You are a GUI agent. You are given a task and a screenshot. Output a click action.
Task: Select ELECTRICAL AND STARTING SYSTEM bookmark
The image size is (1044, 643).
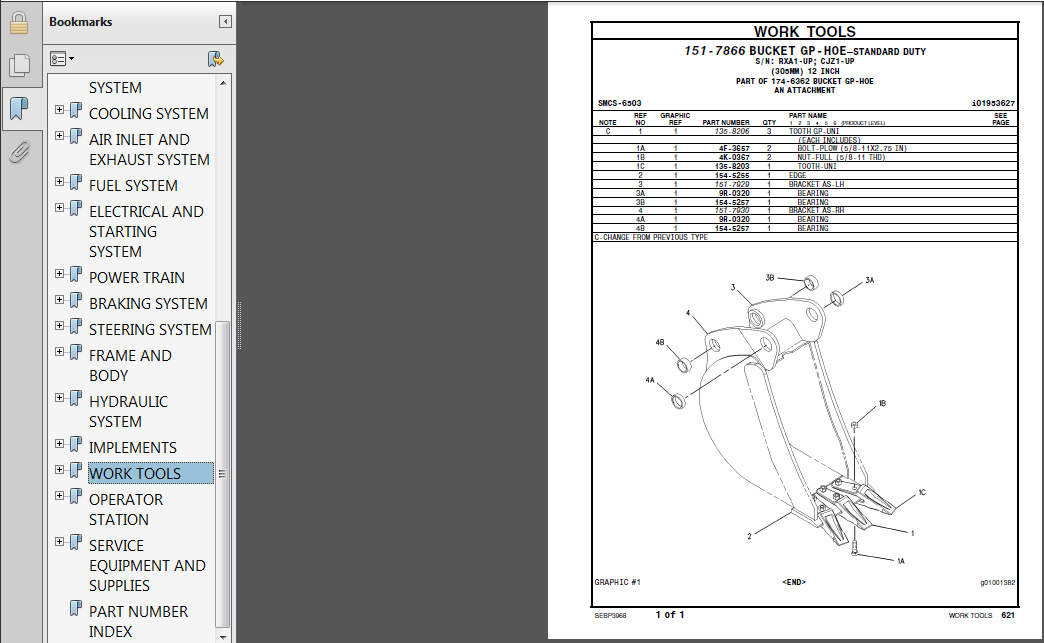pyautogui.click(x=146, y=232)
